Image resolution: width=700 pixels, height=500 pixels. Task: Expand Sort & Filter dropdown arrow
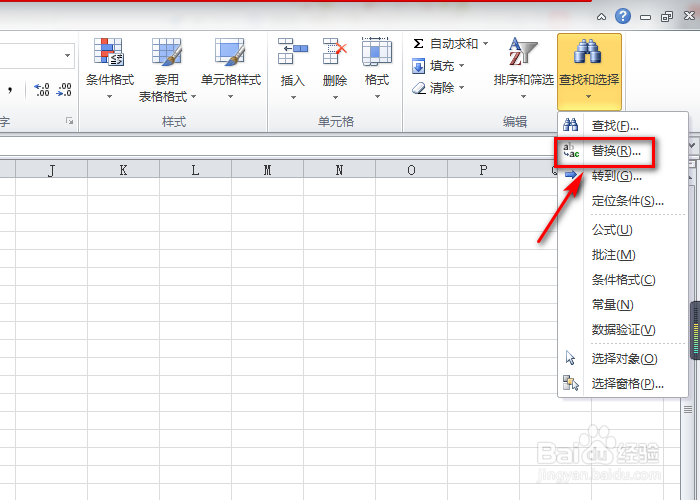[523, 96]
